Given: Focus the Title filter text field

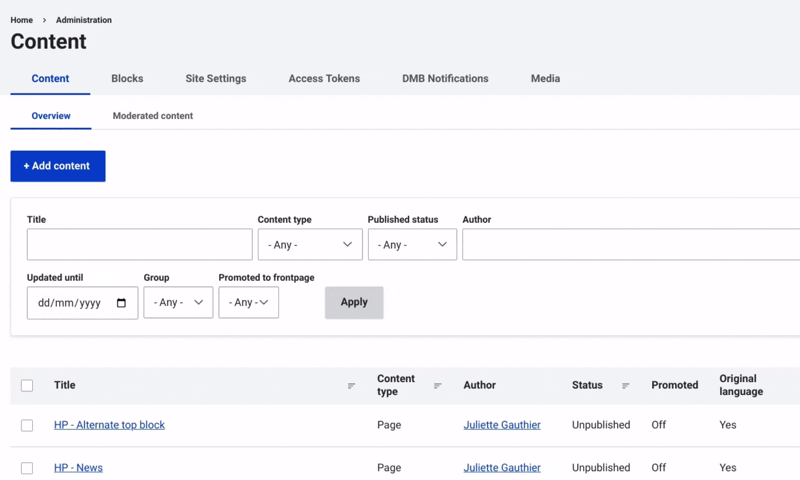Looking at the screenshot, I should pos(139,245).
